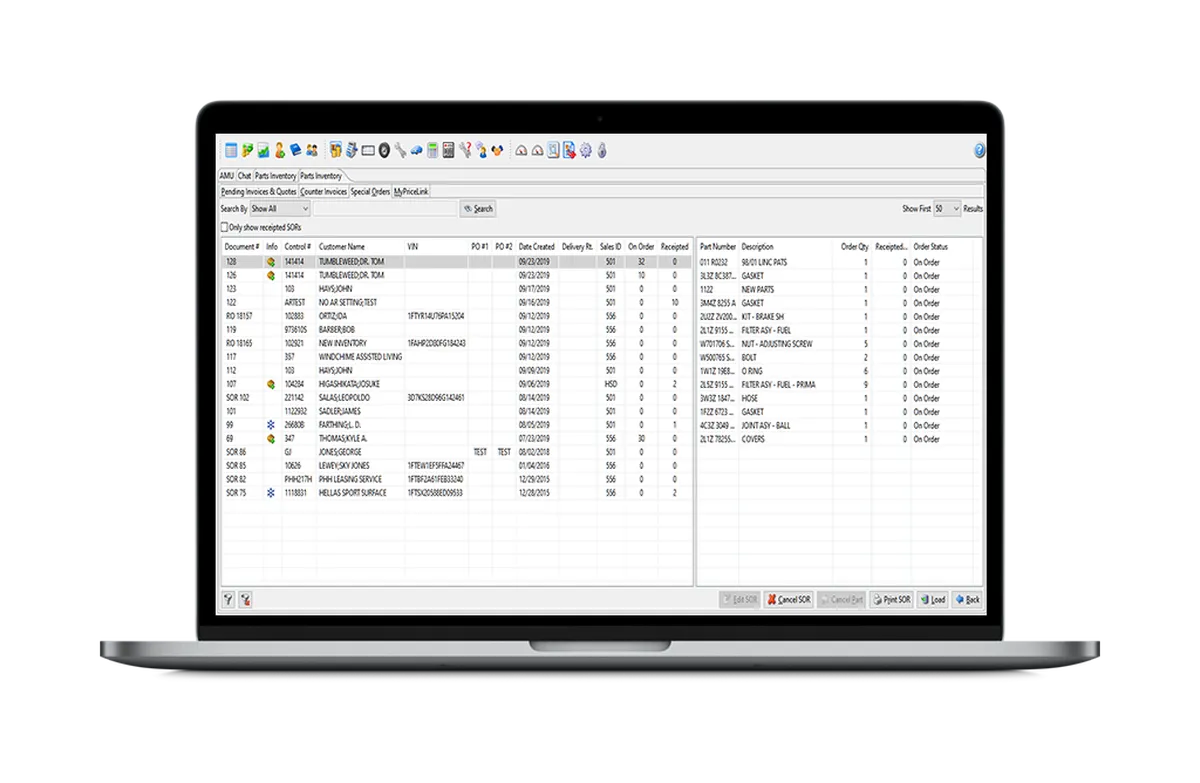Select the COVERS part row
Viewport: 1200px width, 783px height.
(x=839, y=439)
